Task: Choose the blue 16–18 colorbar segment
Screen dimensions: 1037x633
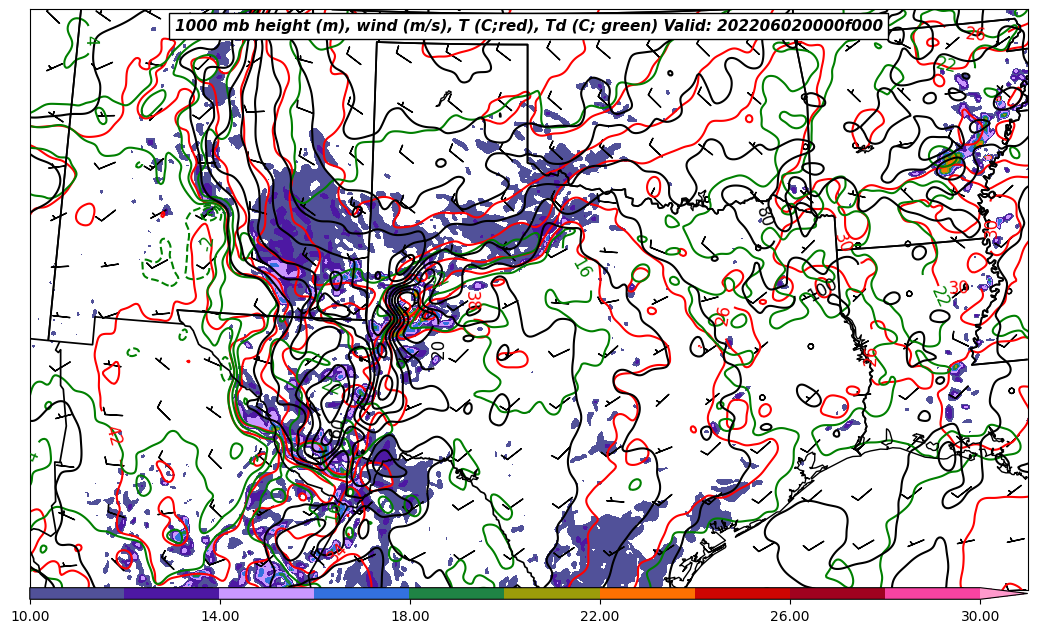Action: (x=362, y=593)
